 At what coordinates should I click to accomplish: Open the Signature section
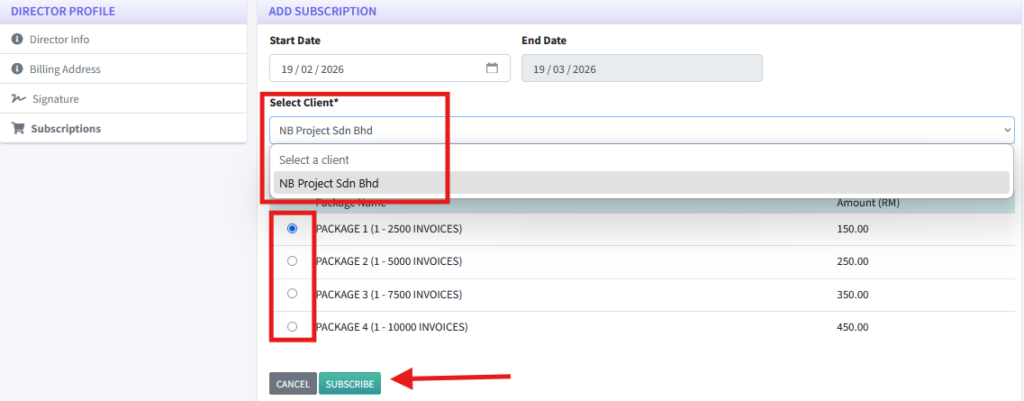54,99
